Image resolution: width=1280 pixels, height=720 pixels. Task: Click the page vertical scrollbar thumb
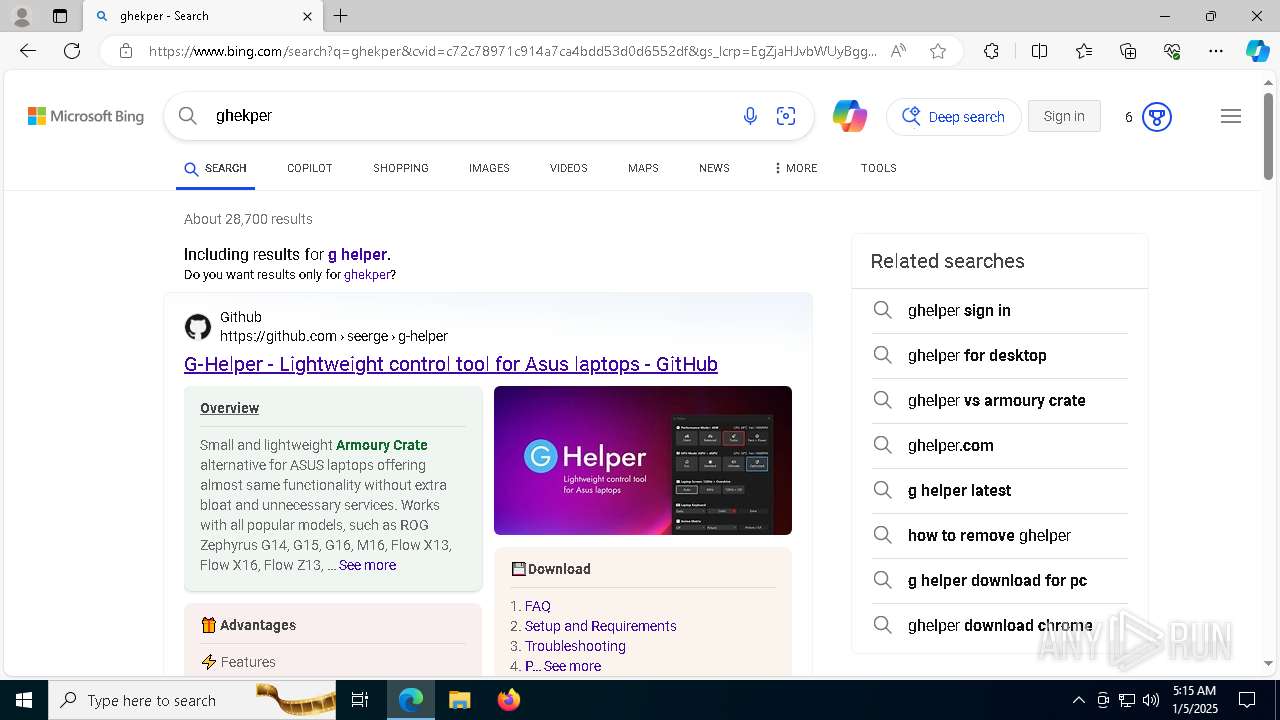tap(1268, 136)
